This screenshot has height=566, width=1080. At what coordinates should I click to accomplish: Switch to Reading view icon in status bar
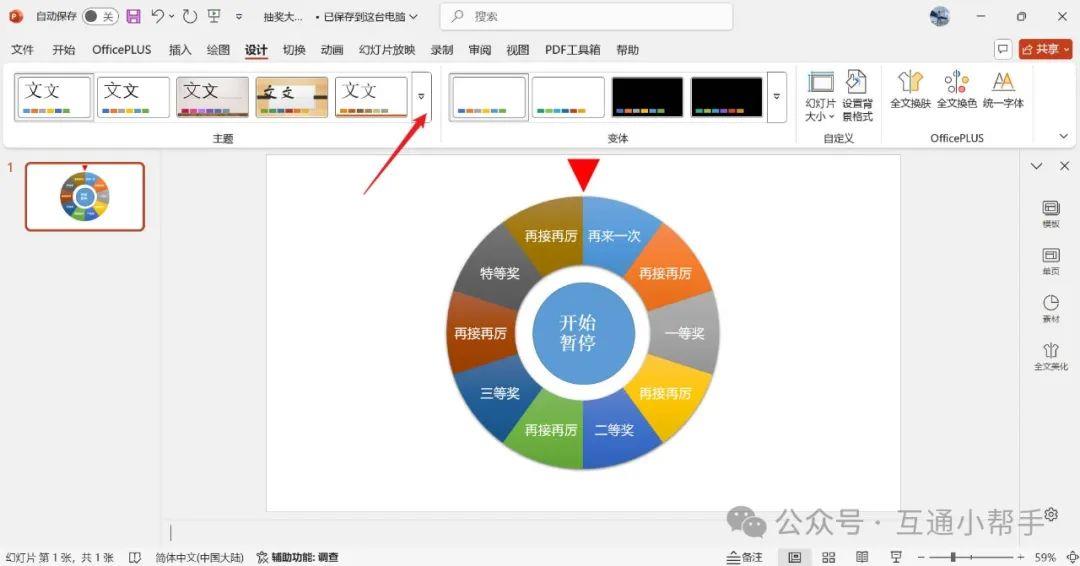862,557
